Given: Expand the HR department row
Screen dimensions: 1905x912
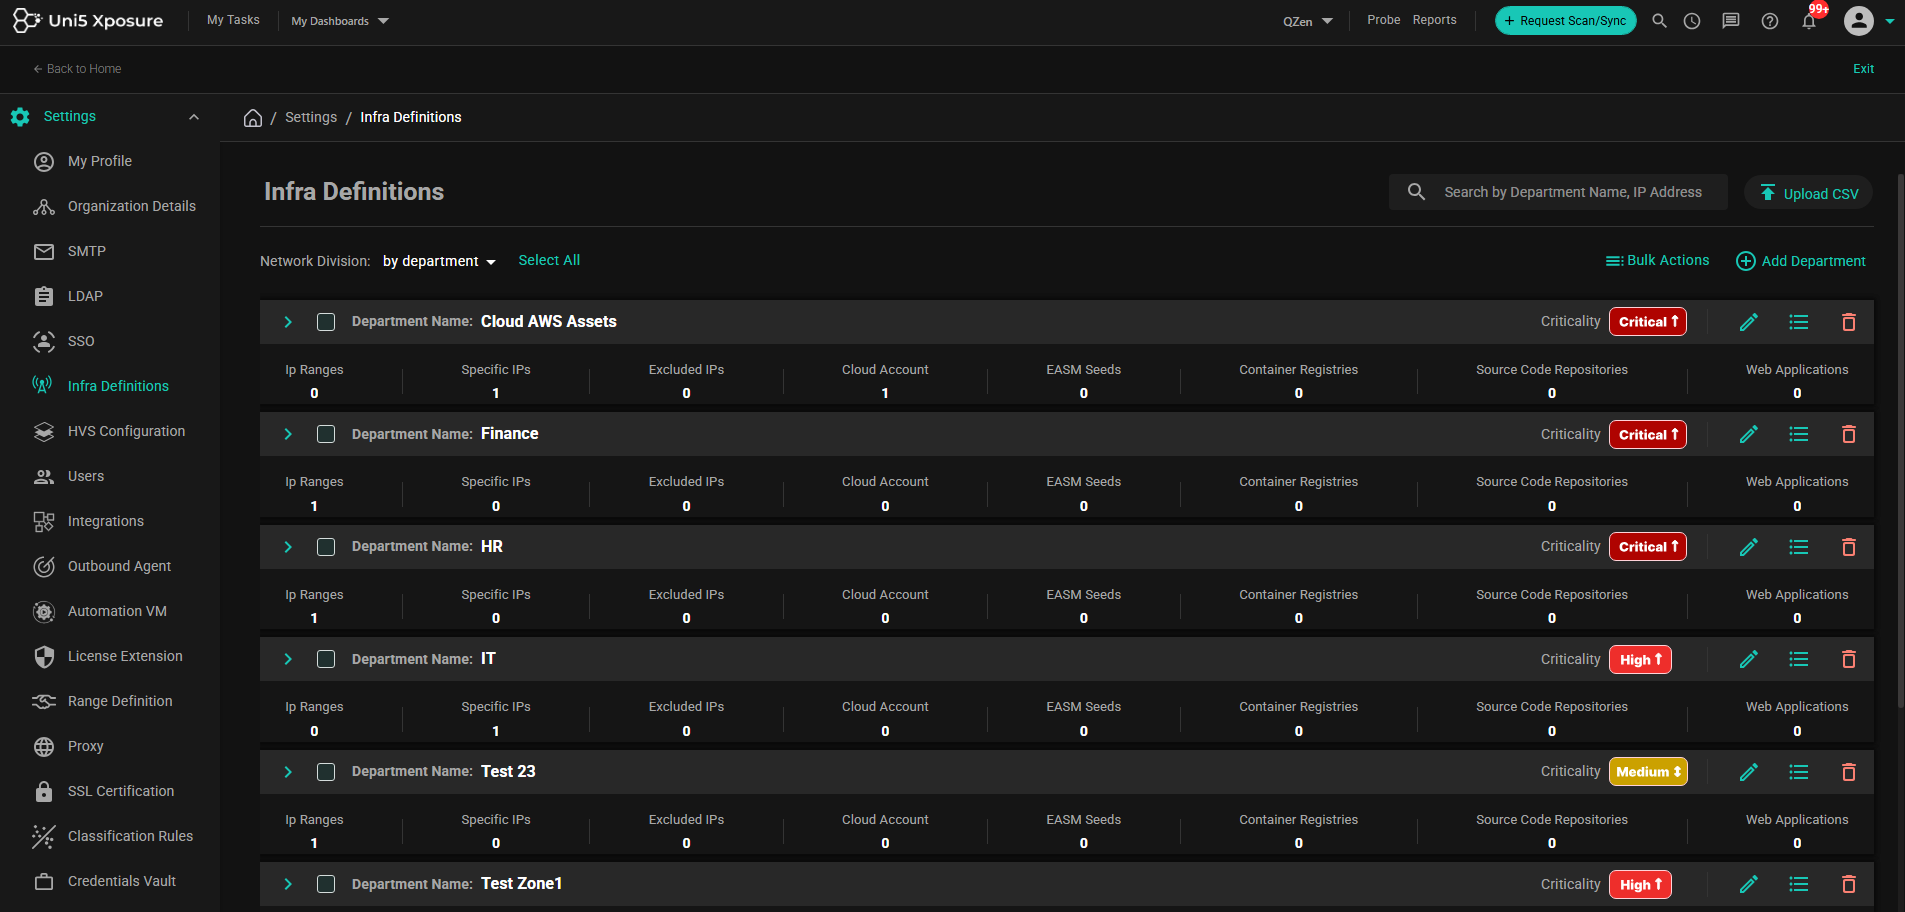Looking at the screenshot, I should point(288,547).
